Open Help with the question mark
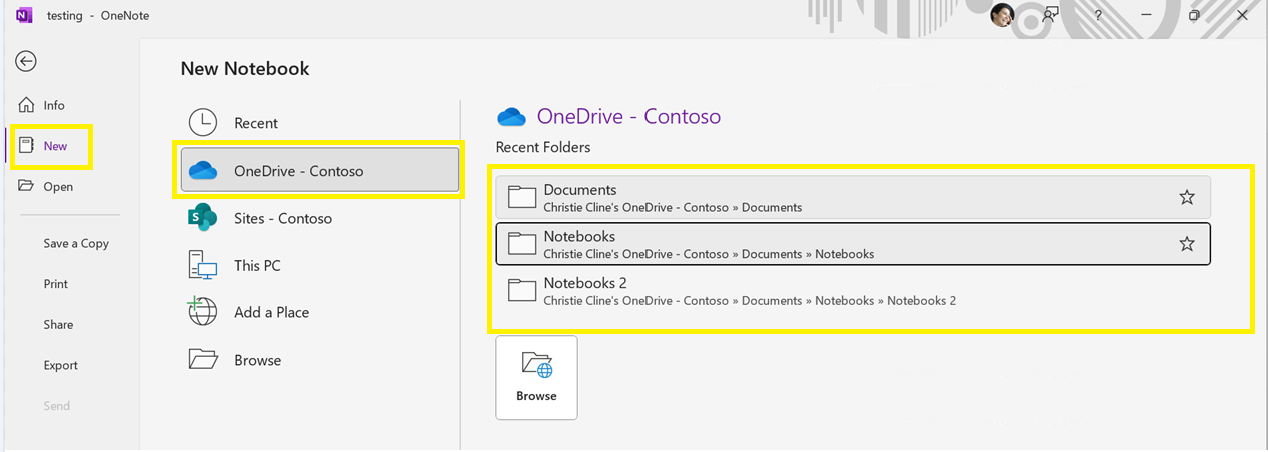1268x452 pixels. [1098, 15]
